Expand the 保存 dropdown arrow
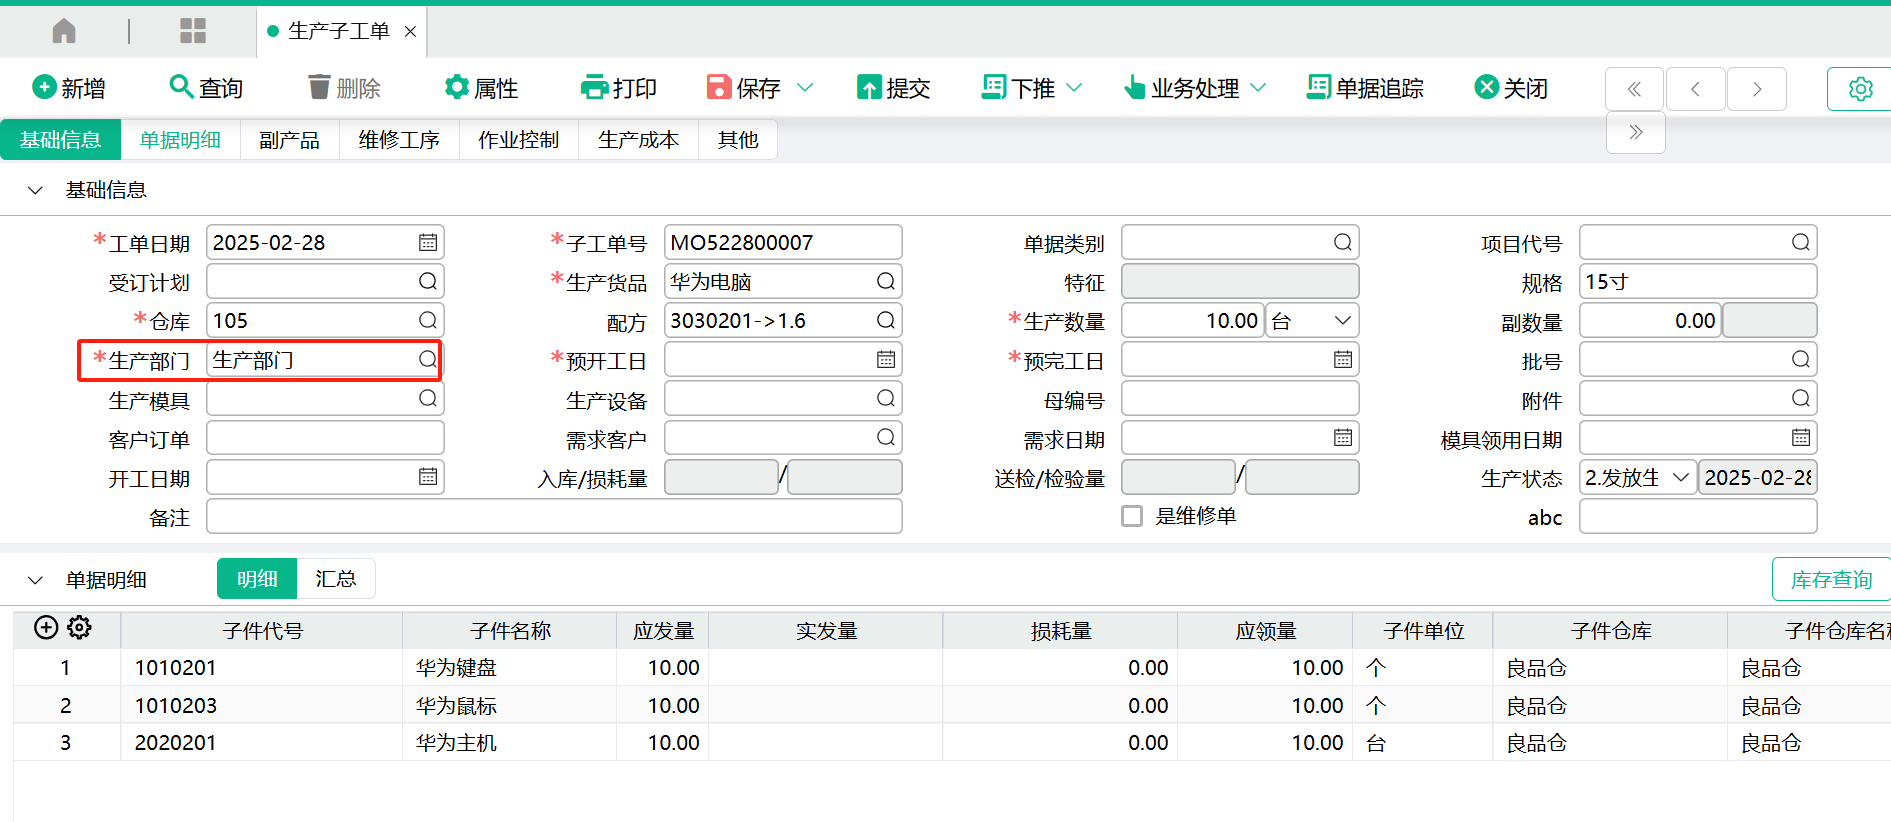This screenshot has height=822, width=1891. tap(805, 88)
